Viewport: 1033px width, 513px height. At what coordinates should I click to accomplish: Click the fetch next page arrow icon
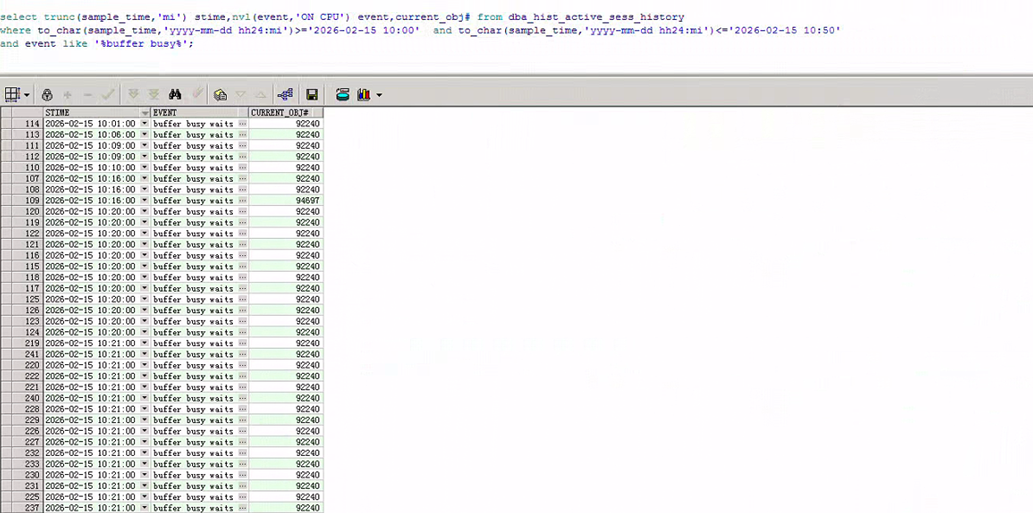click(133, 95)
